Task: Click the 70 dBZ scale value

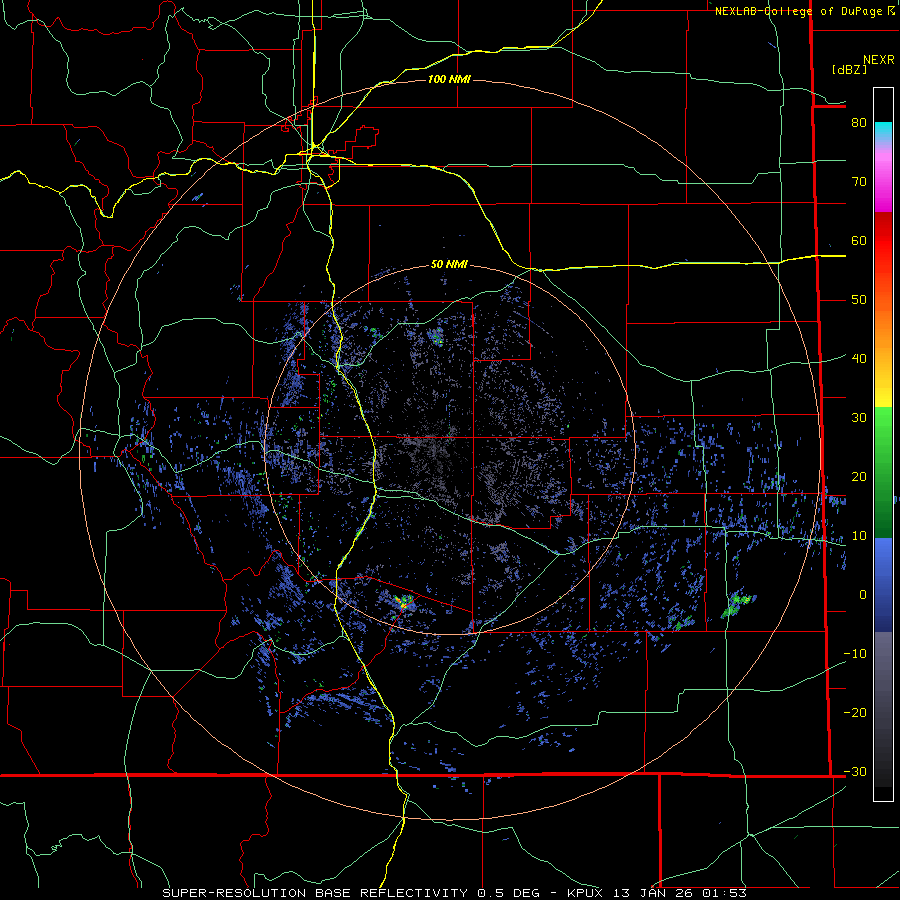Action: pos(859,181)
